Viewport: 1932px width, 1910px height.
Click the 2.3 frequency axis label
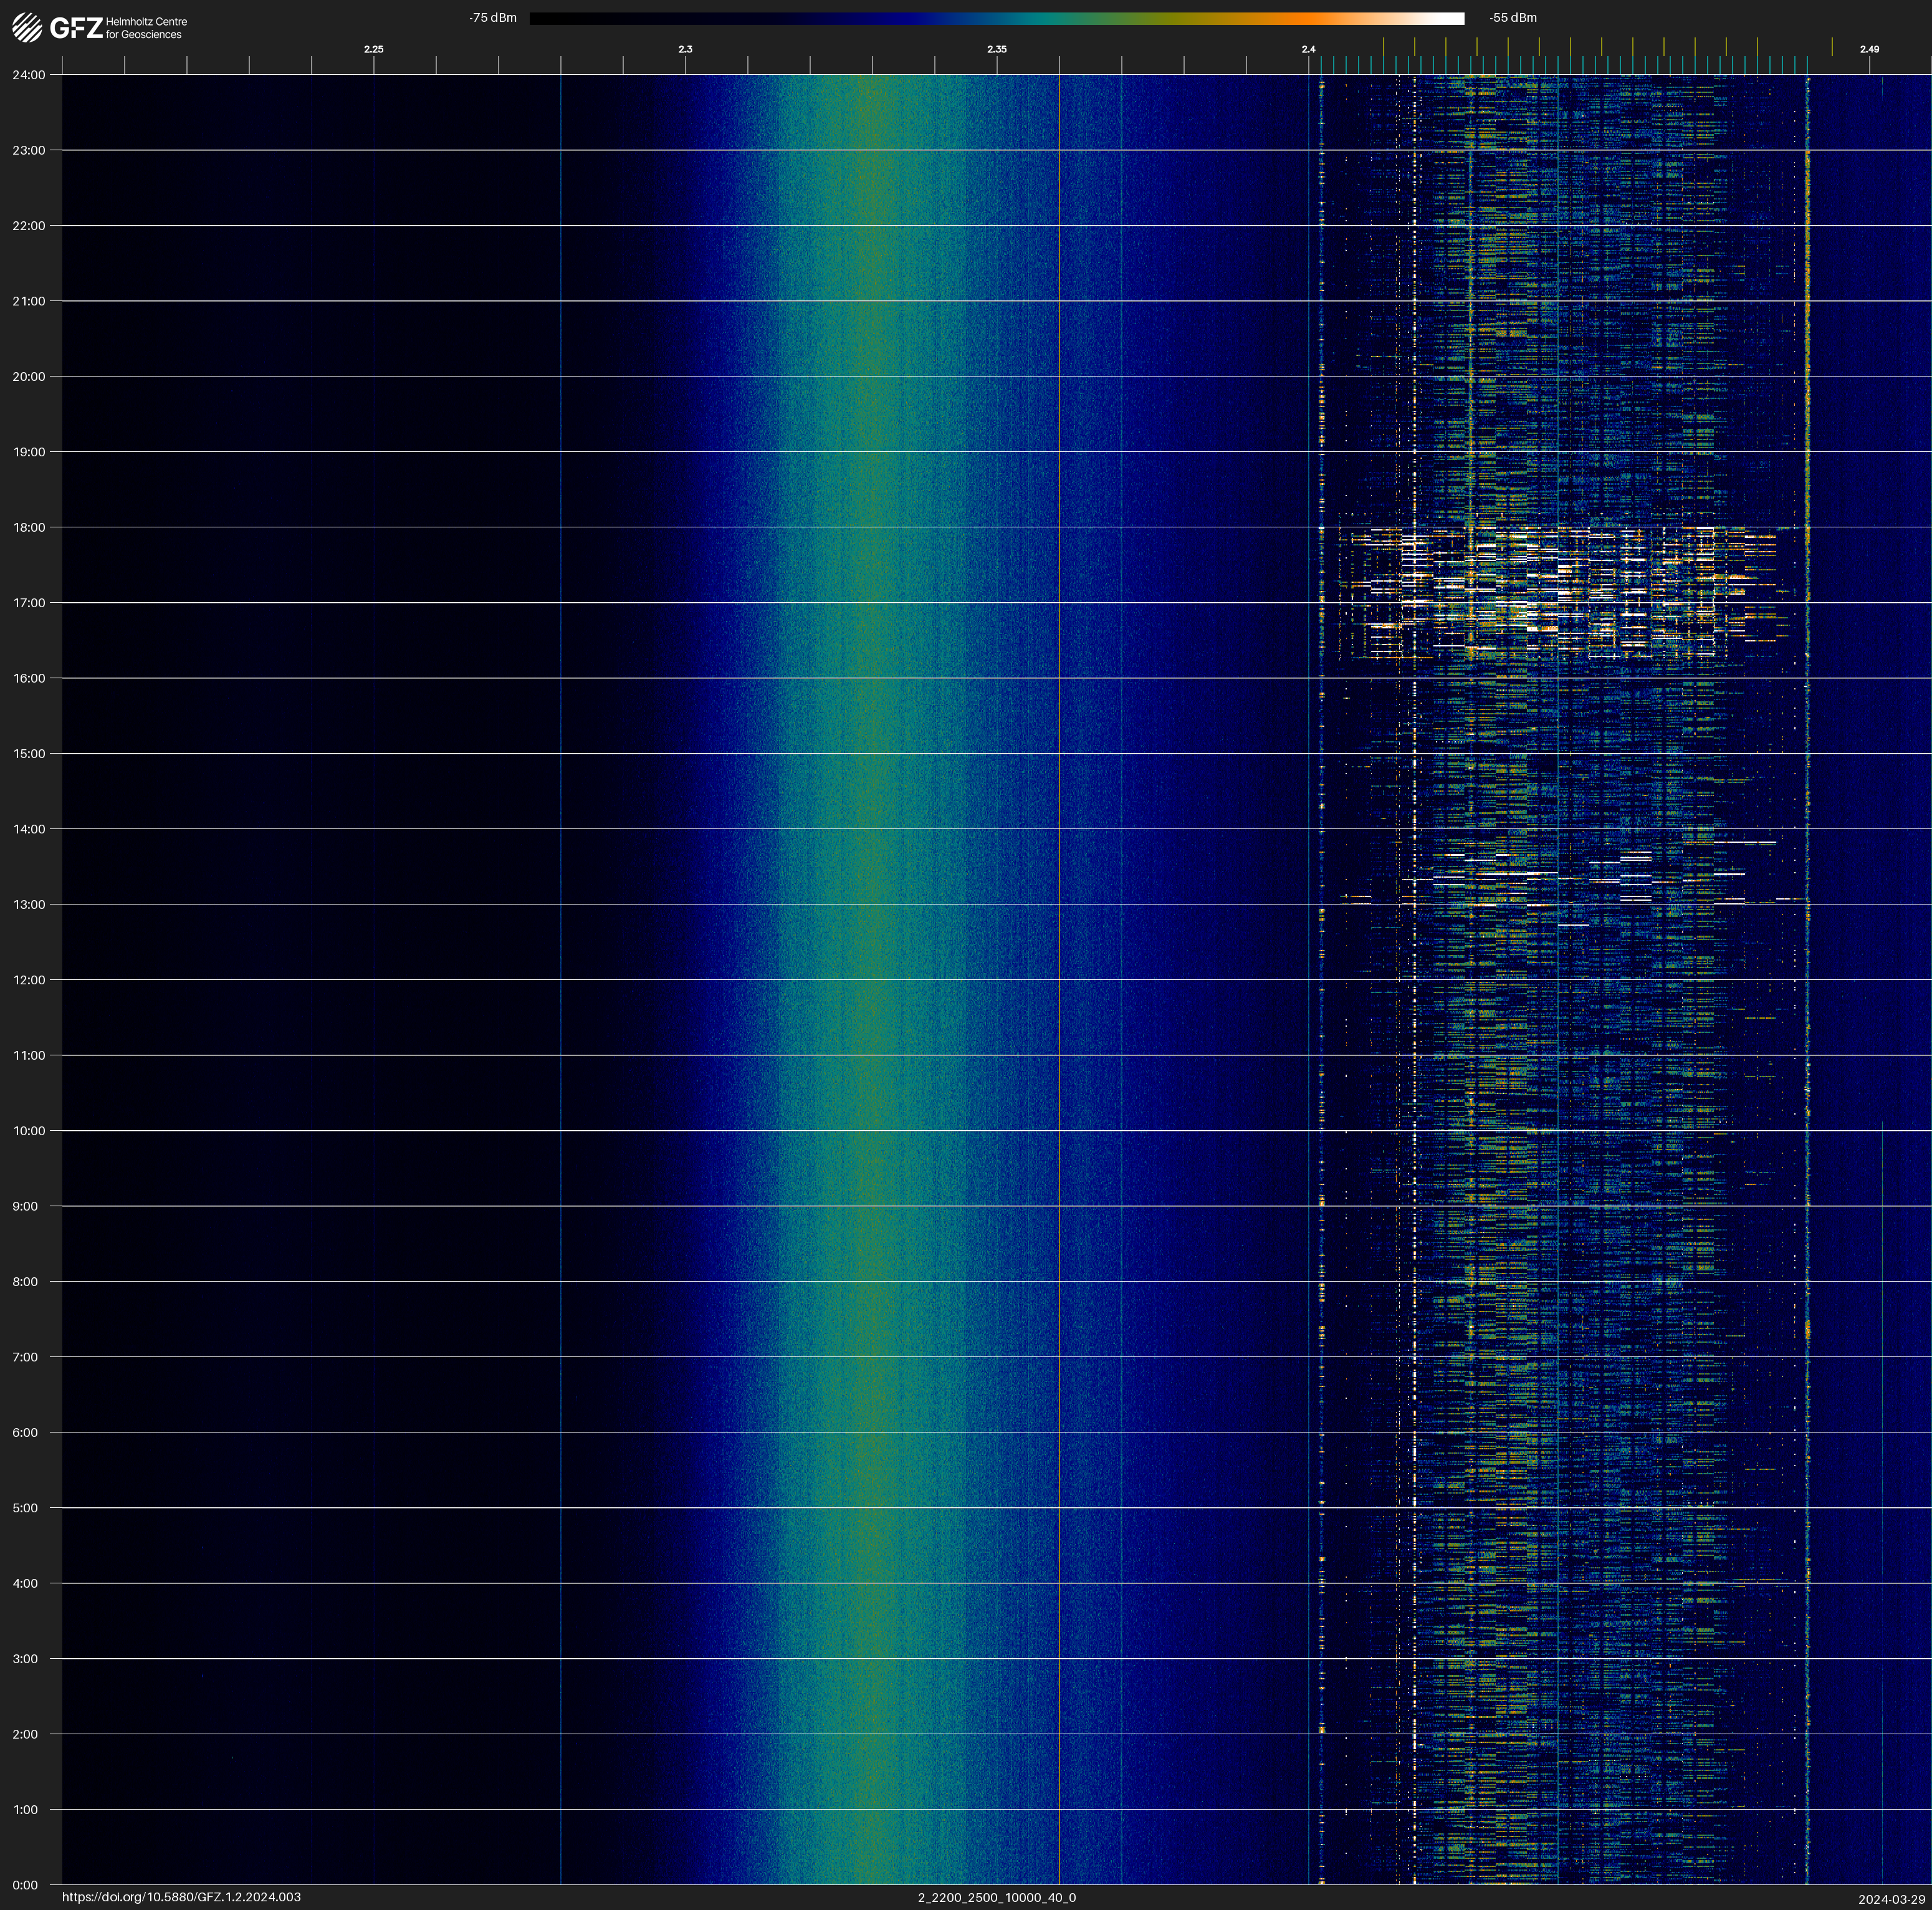click(685, 49)
